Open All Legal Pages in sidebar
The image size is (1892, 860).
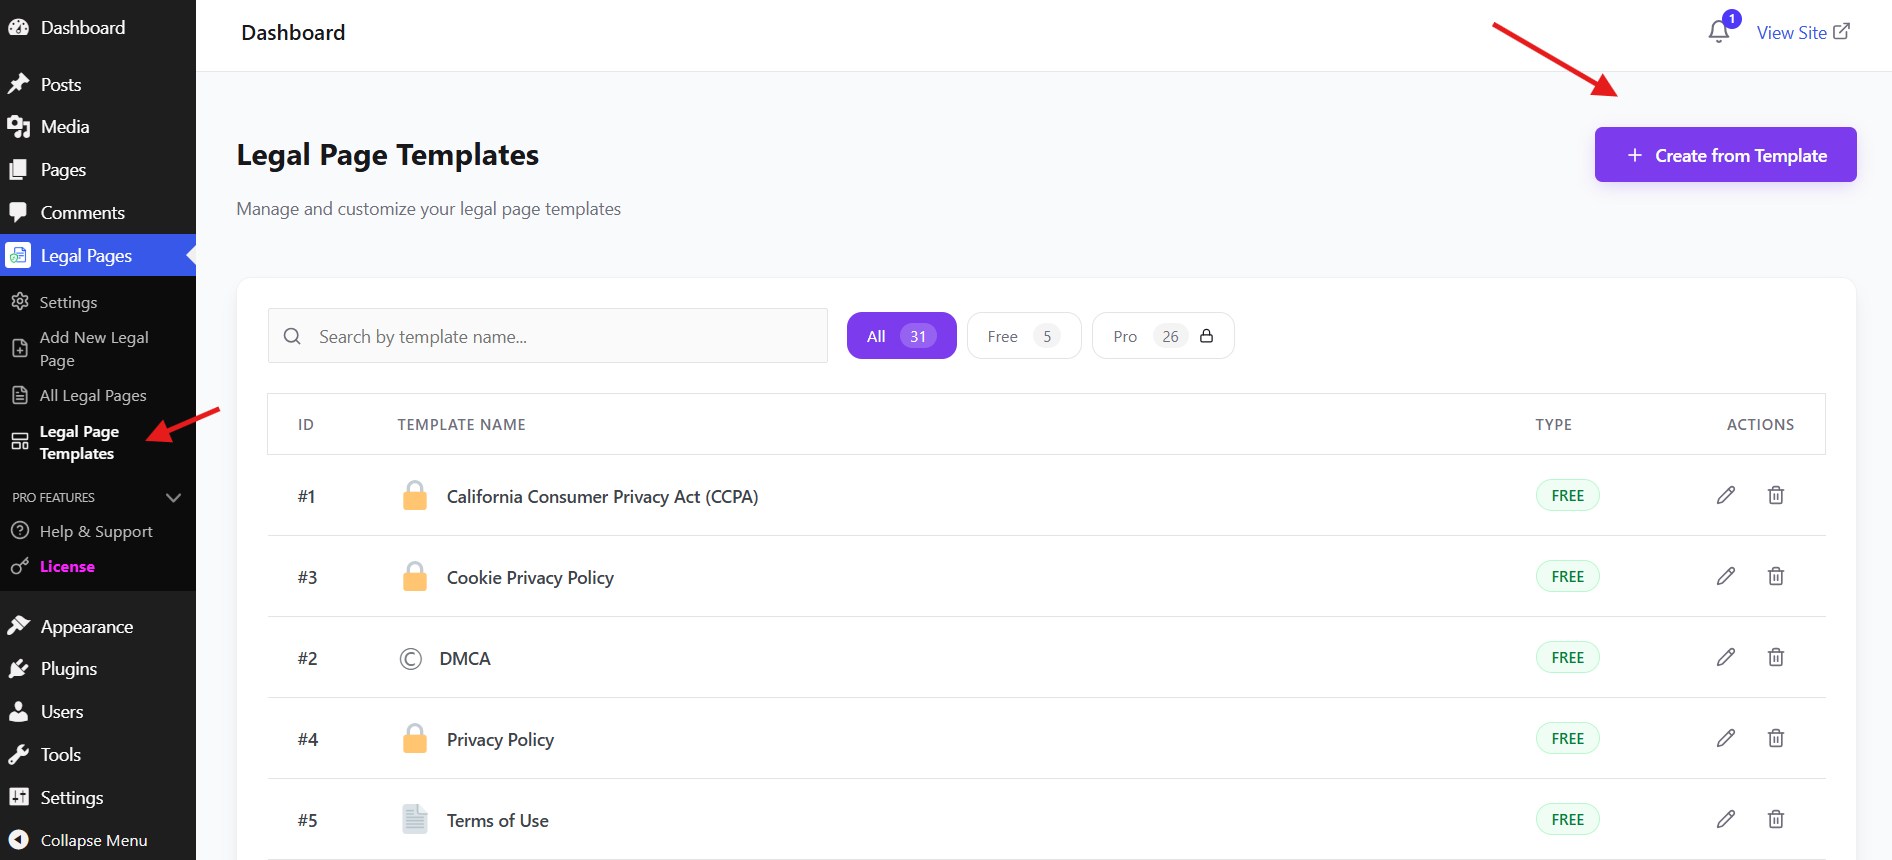point(93,396)
